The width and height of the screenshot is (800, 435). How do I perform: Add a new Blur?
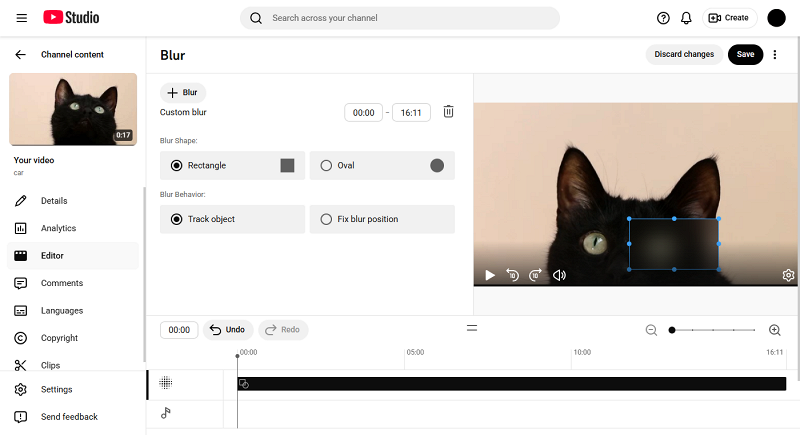(x=183, y=93)
